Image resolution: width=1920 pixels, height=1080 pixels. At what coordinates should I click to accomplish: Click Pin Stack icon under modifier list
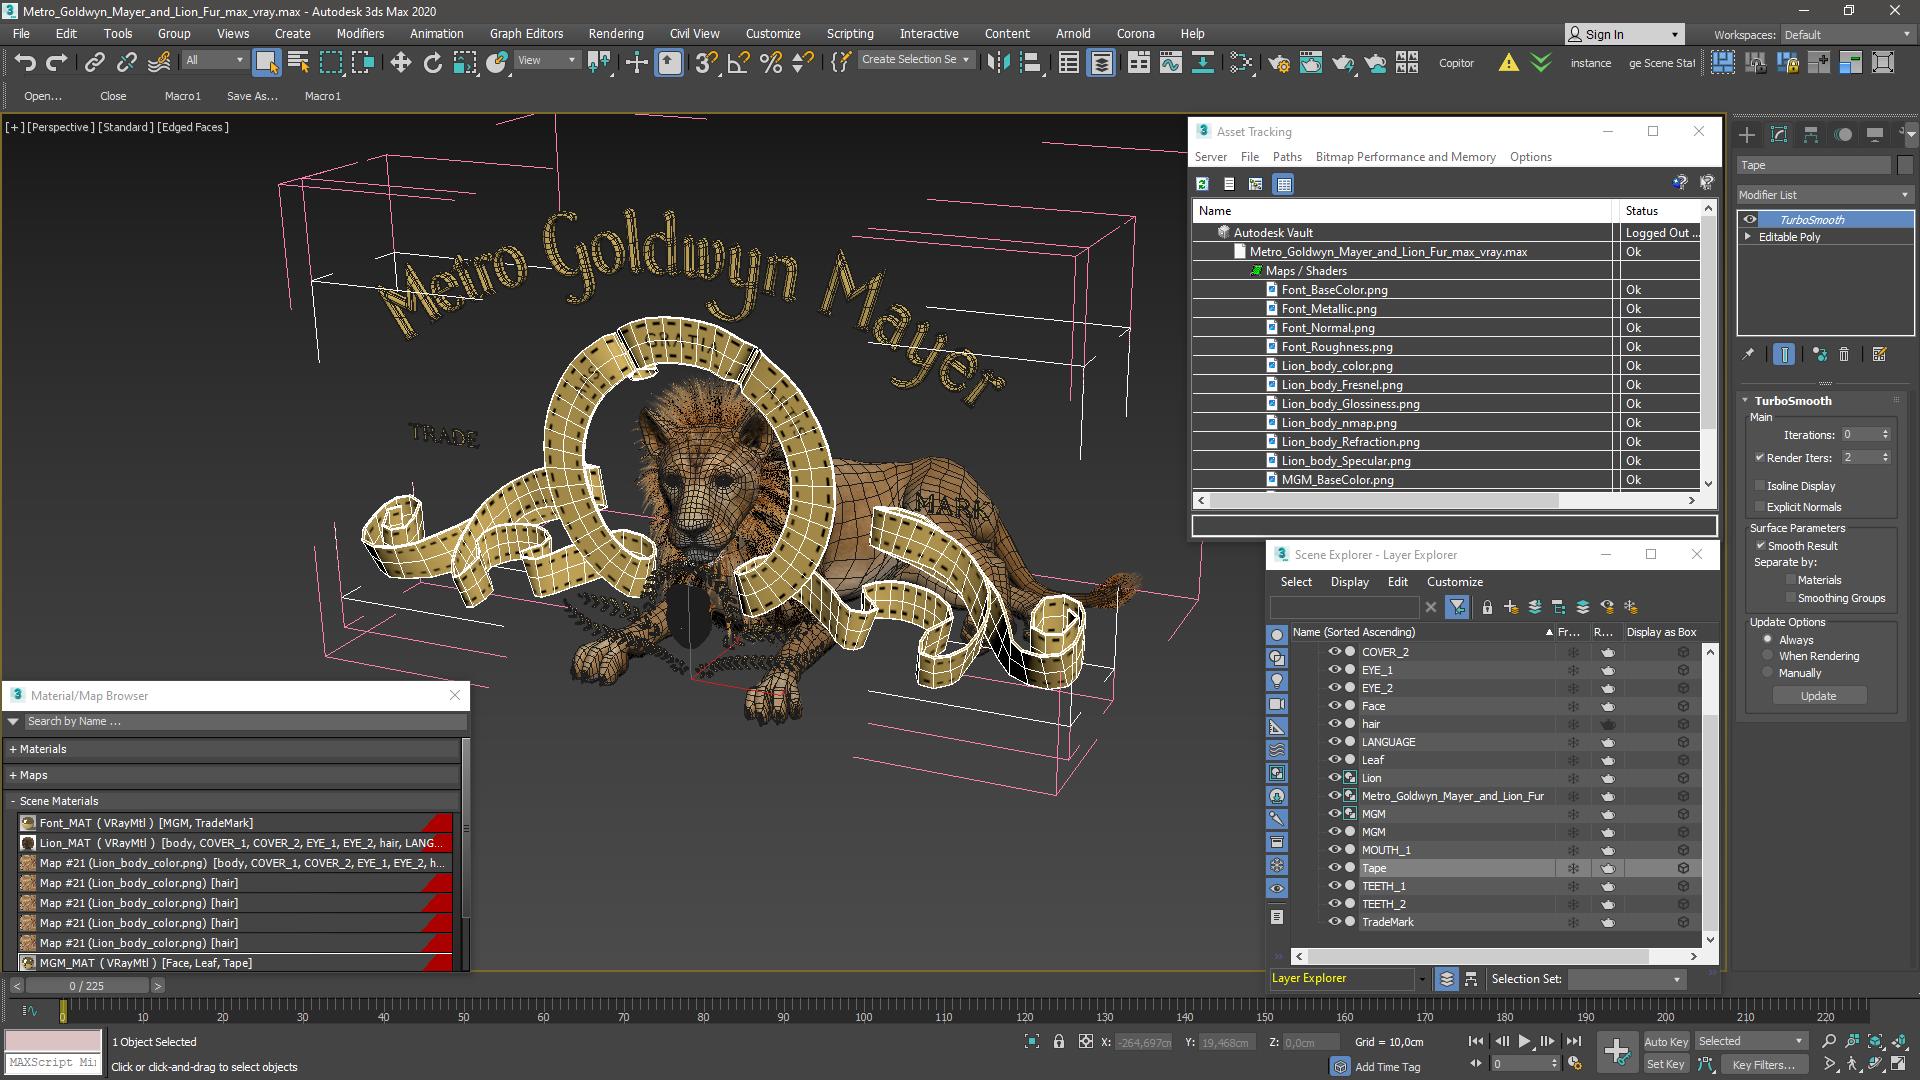(1748, 354)
